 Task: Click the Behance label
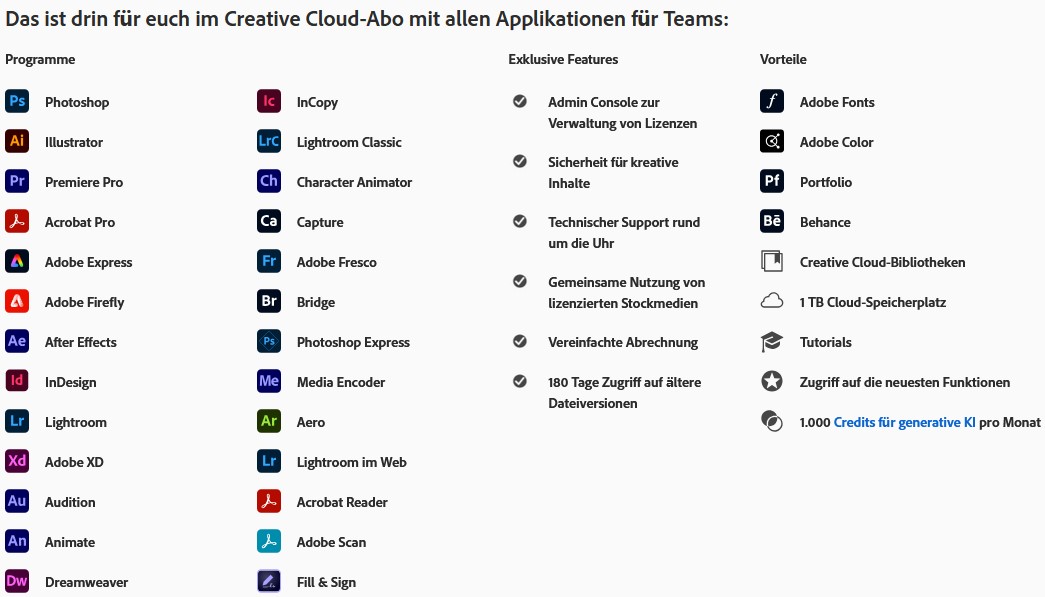click(825, 222)
